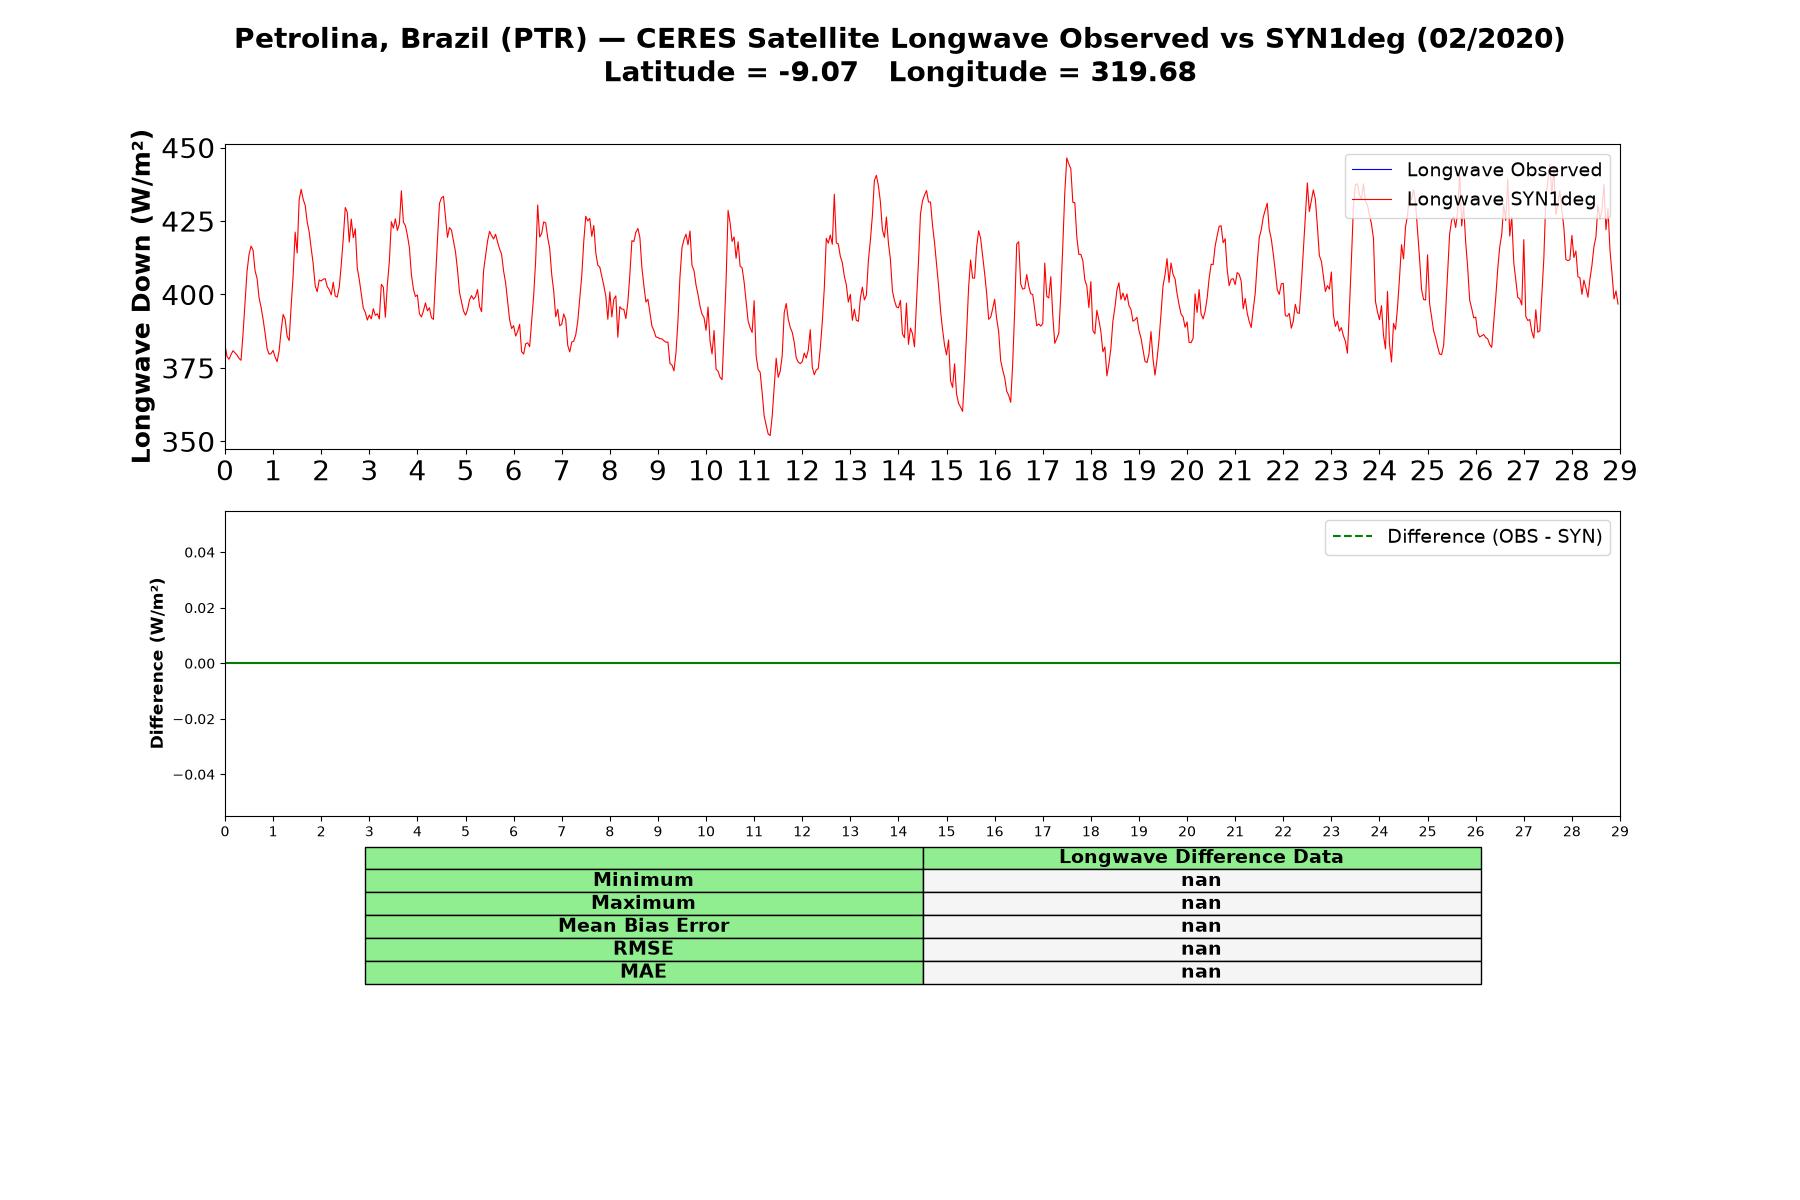Click the RMSE row label
This screenshot has width=1800, height=1200.
pyautogui.click(x=643, y=949)
